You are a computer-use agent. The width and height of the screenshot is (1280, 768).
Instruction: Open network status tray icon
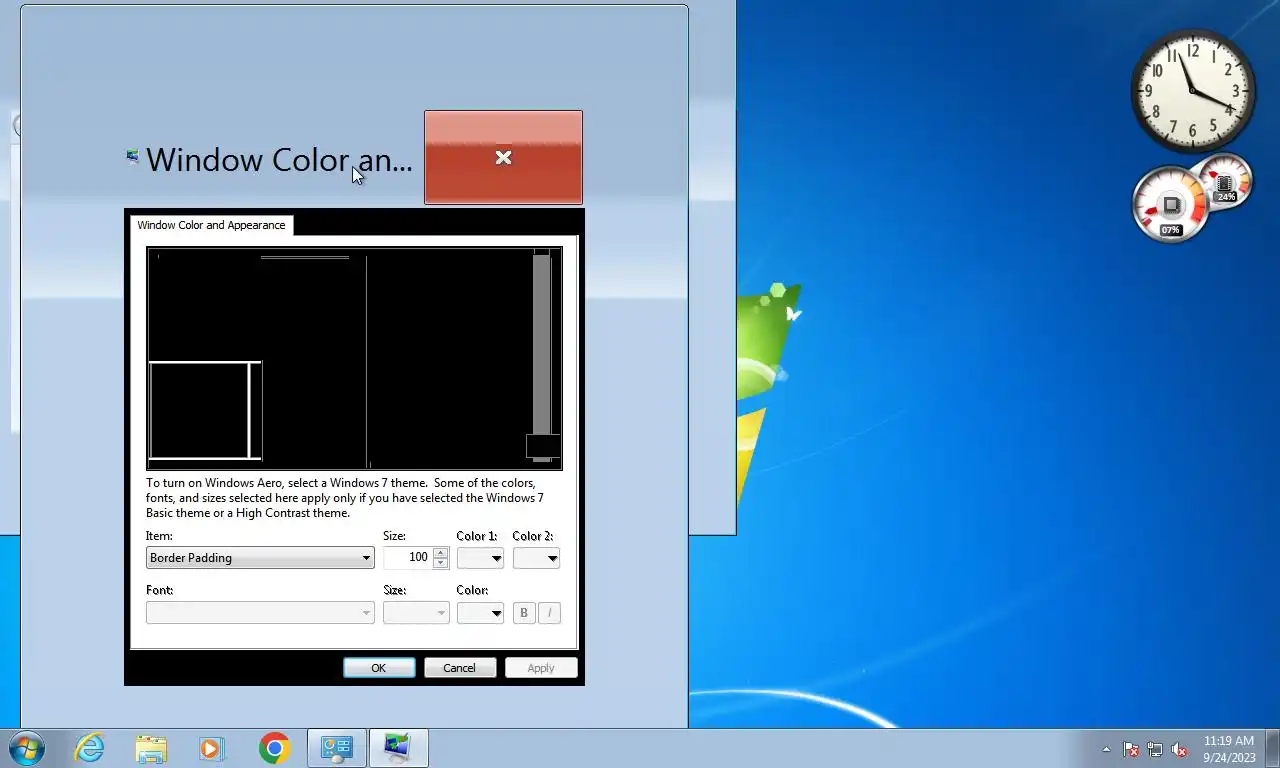coord(1155,749)
